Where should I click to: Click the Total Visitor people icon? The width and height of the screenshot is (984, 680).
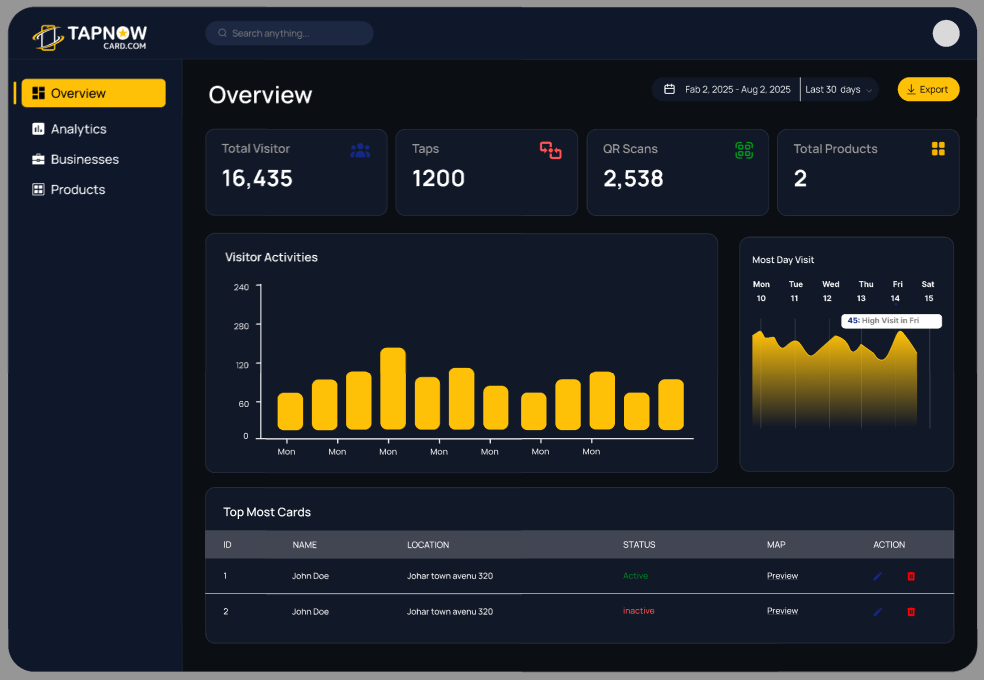point(360,149)
